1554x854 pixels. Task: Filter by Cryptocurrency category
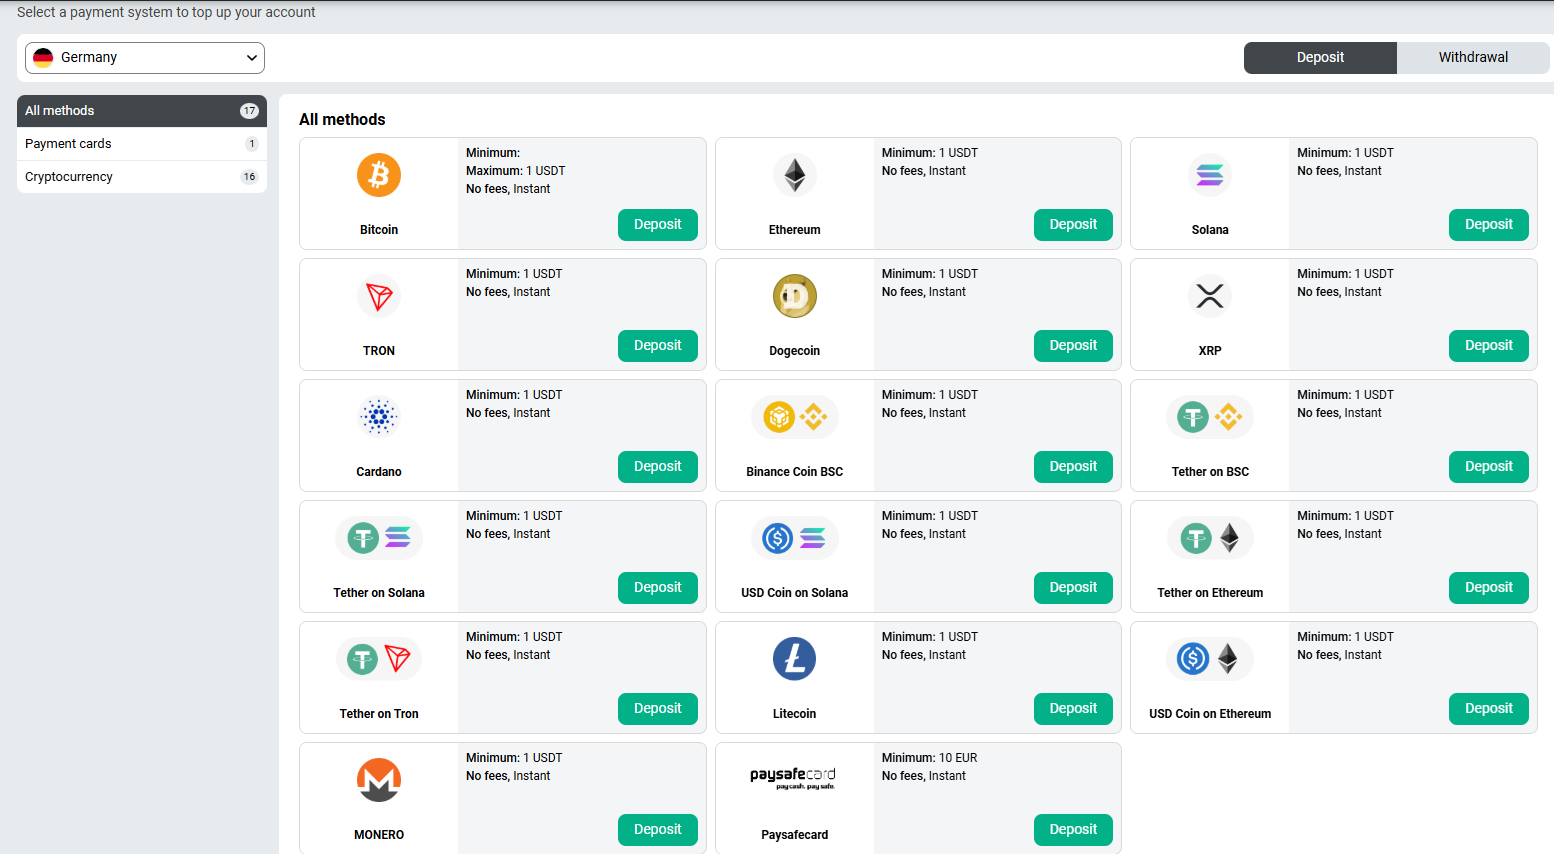point(141,177)
